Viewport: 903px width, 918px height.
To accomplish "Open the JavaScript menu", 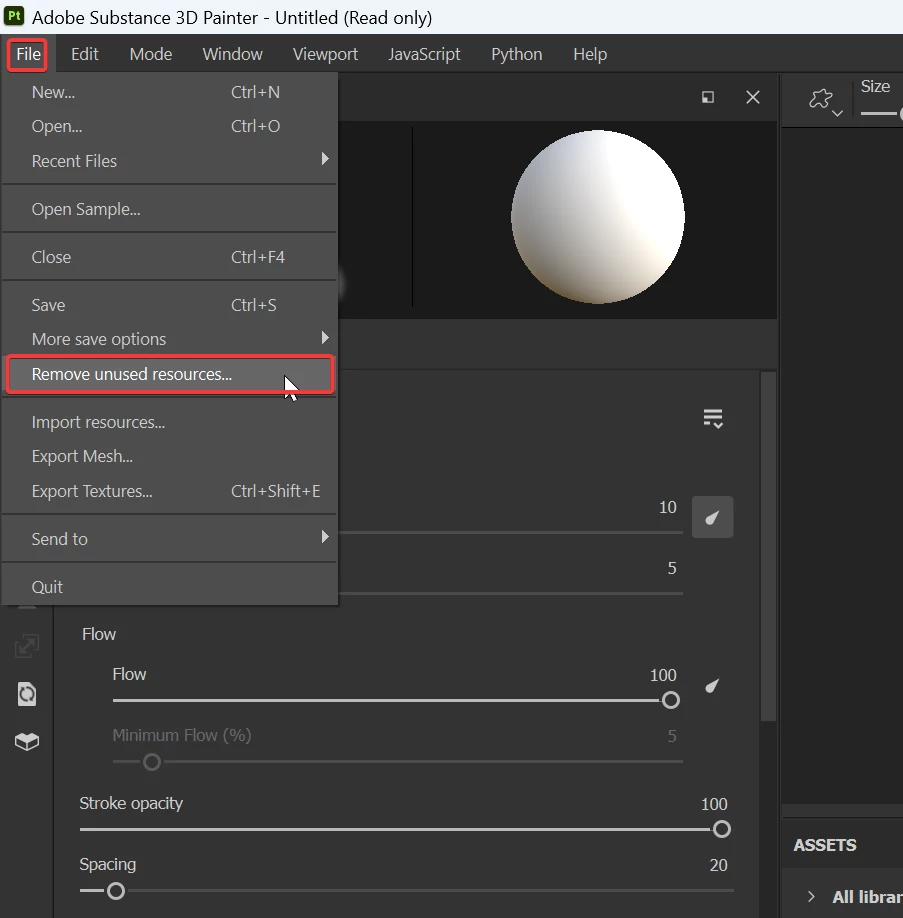I will tap(424, 54).
